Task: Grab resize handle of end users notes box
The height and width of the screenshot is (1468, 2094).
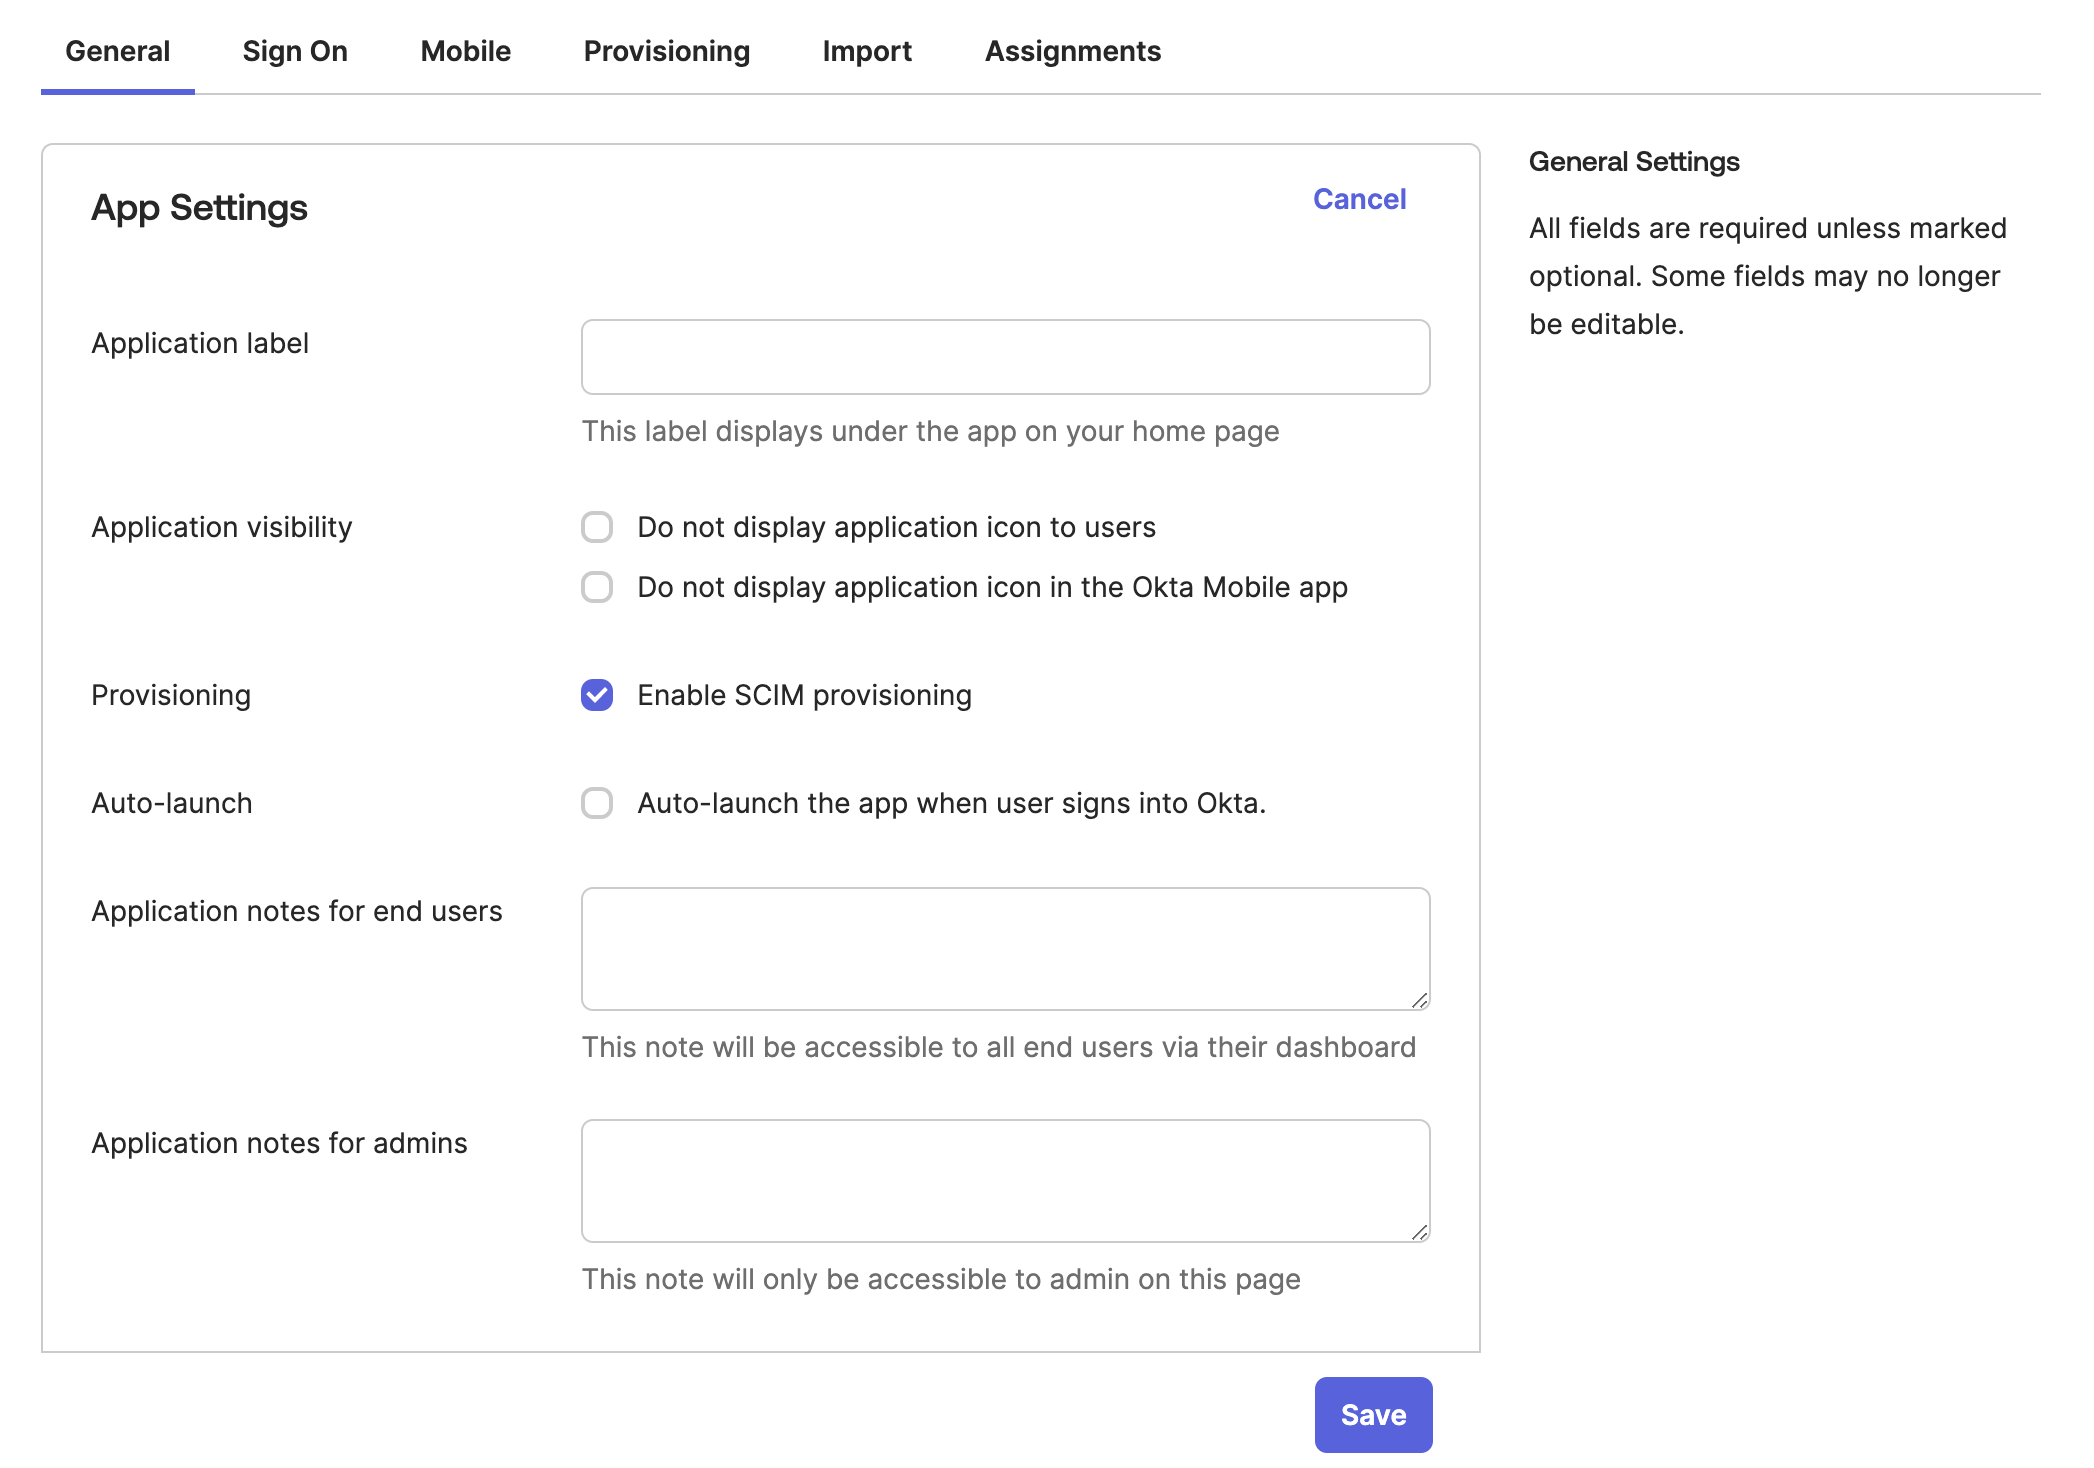Action: (x=1420, y=1000)
